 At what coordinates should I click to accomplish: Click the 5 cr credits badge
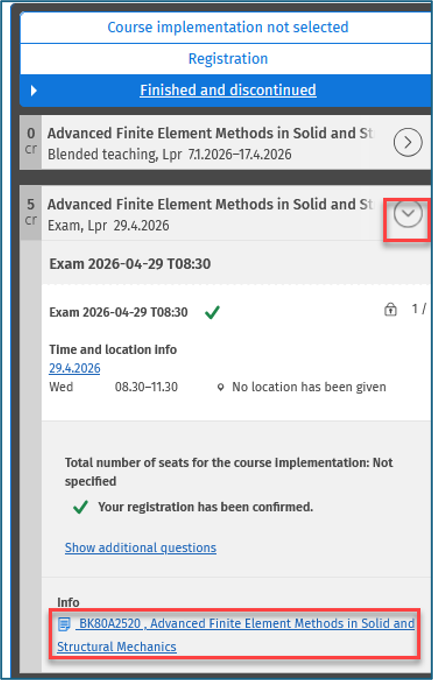[x=31, y=212]
